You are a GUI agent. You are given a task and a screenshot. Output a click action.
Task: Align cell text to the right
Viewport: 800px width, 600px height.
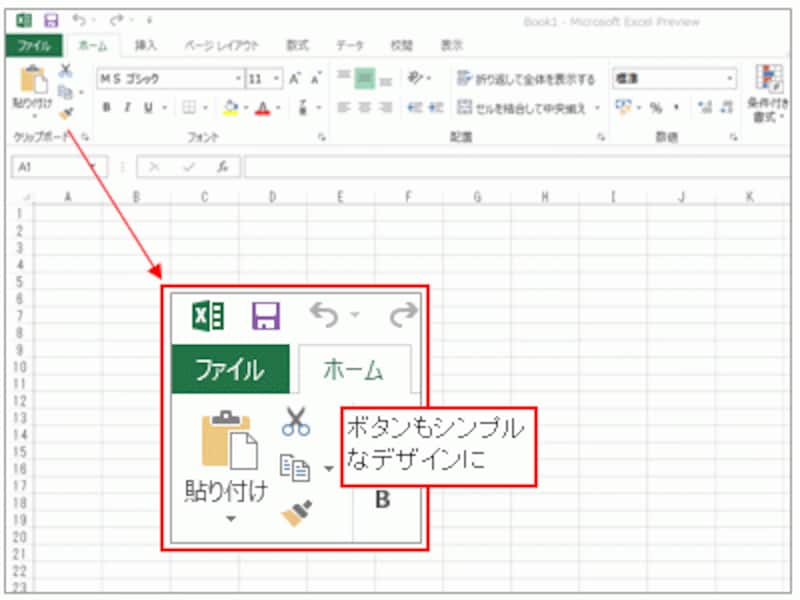pyautogui.click(x=386, y=108)
